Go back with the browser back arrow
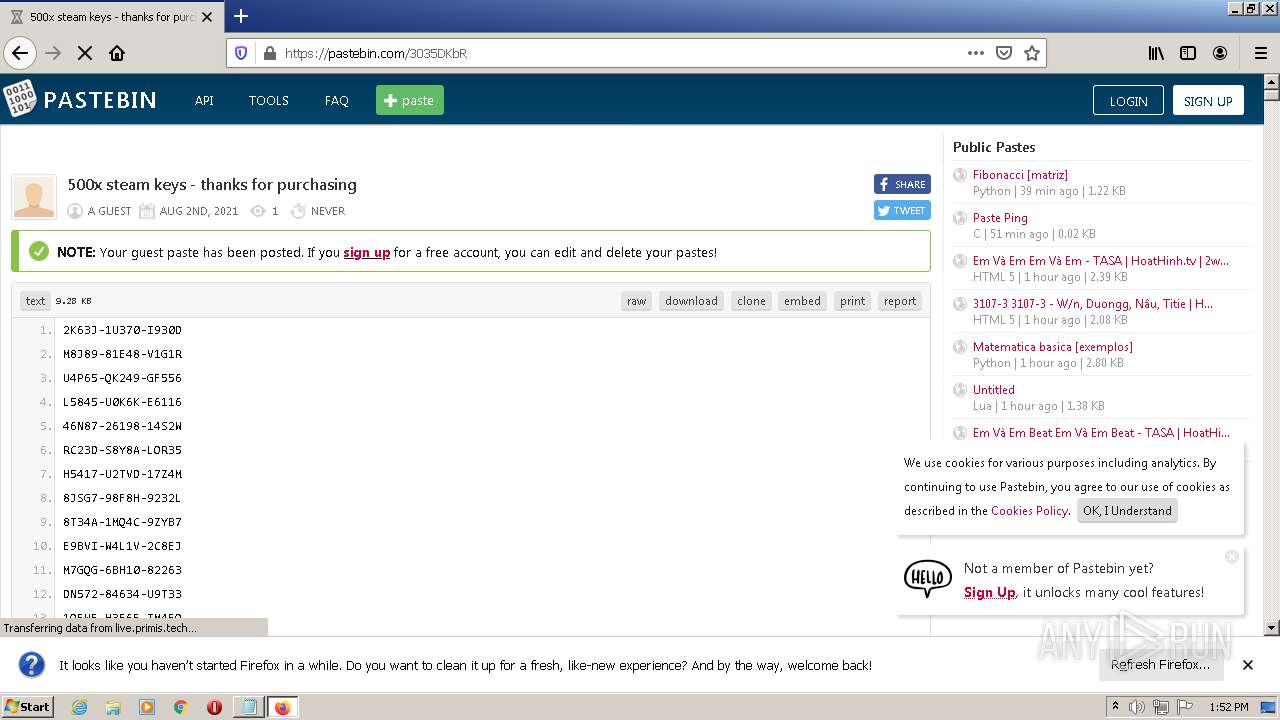Viewport: 1280px width, 720px height. click(x=20, y=53)
